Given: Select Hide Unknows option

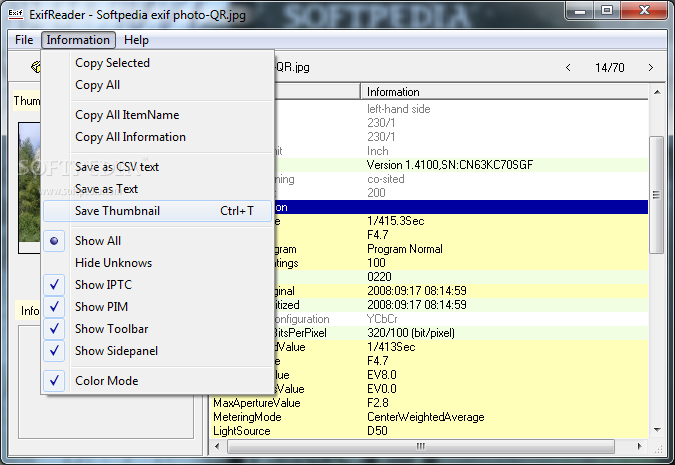Looking at the screenshot, I should coord(158,263).
